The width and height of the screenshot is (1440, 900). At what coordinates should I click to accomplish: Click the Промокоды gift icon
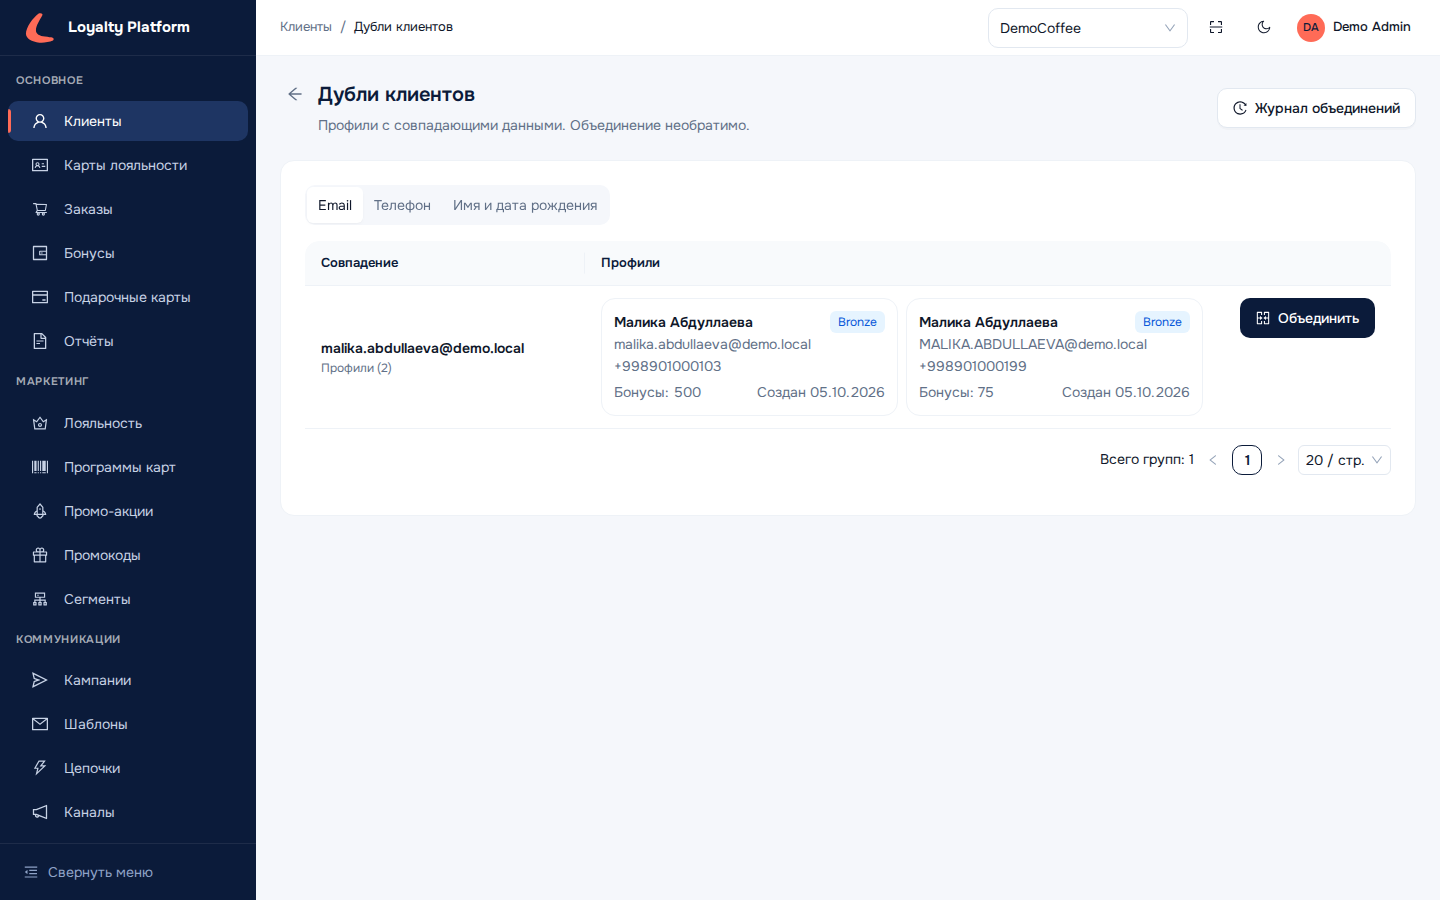pos(40,555)
